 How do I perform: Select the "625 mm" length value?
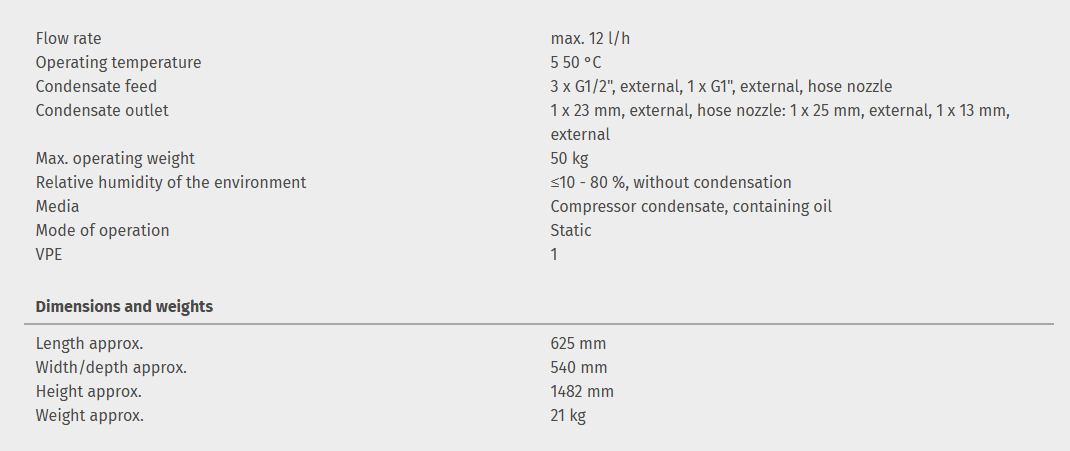point(578,344)
